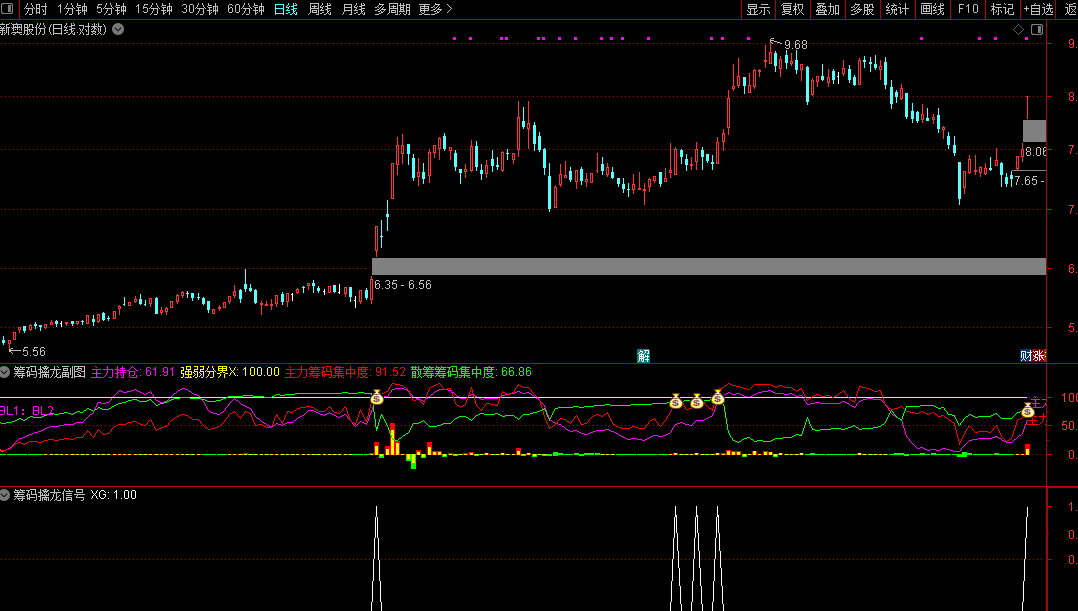Click the 复权 button

(792, 10)
